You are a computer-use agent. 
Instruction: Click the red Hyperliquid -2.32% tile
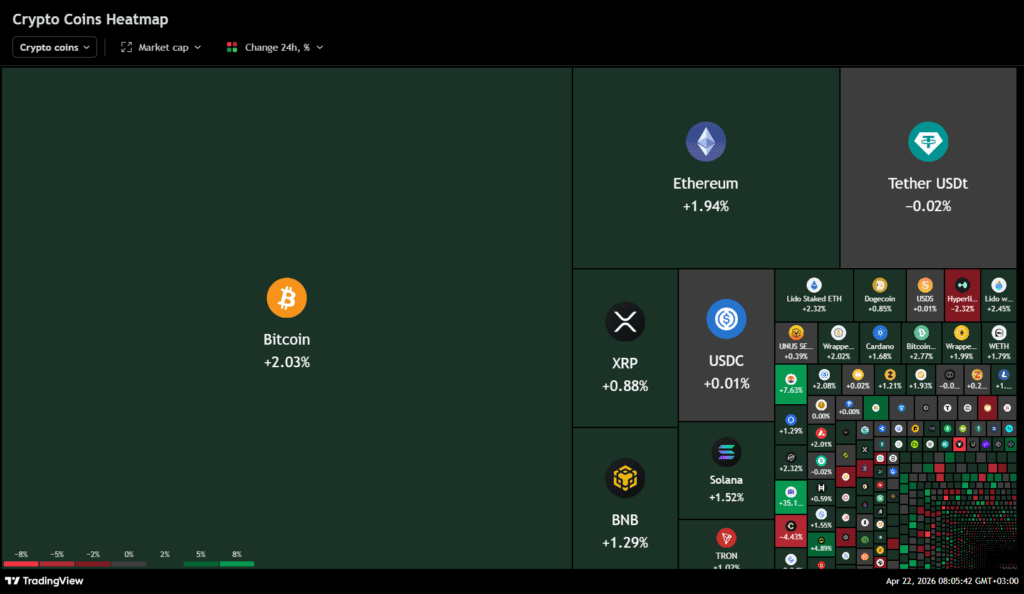pos(962,294)
